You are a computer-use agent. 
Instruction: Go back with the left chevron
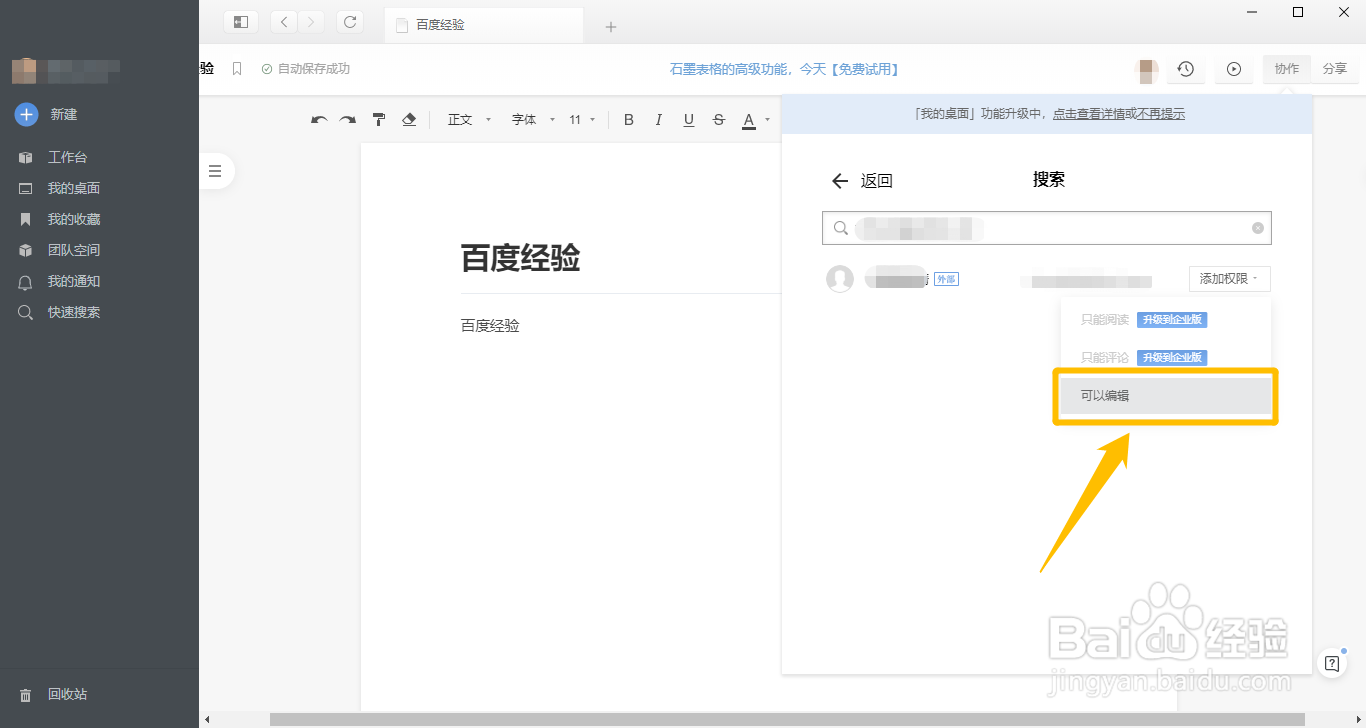tap(284, 22)
